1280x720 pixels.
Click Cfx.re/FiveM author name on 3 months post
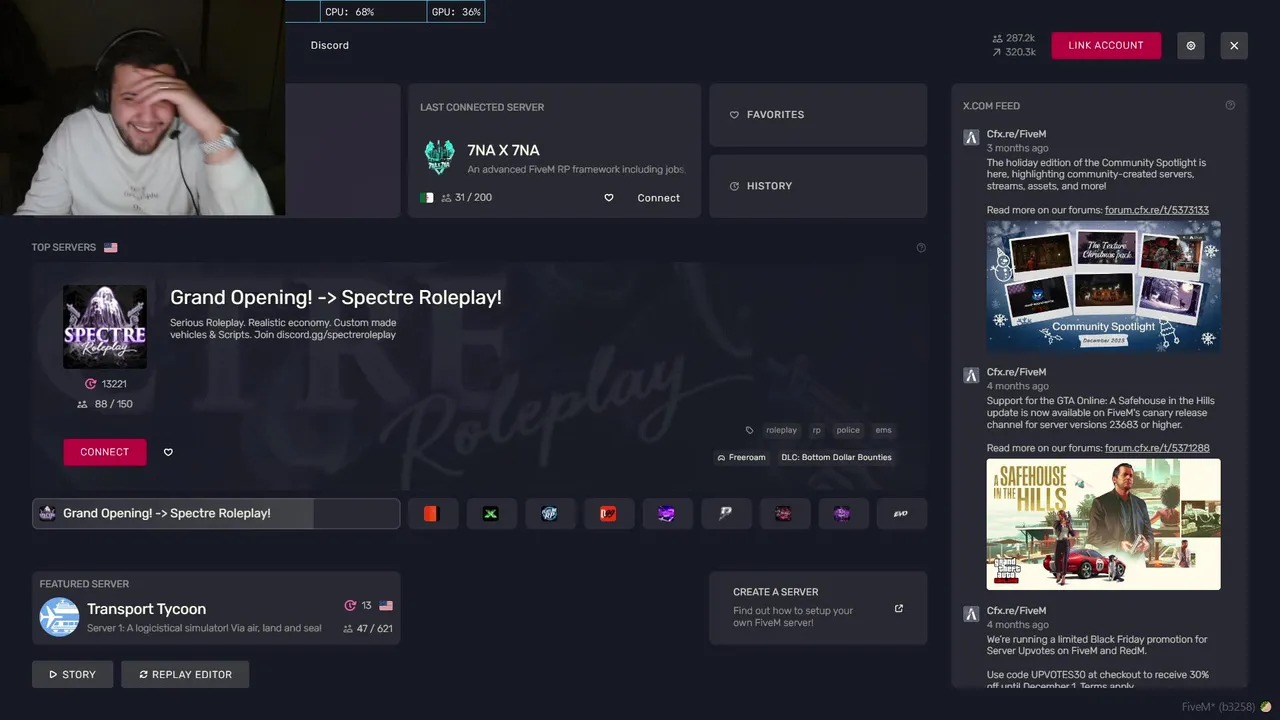[1016, 134]
